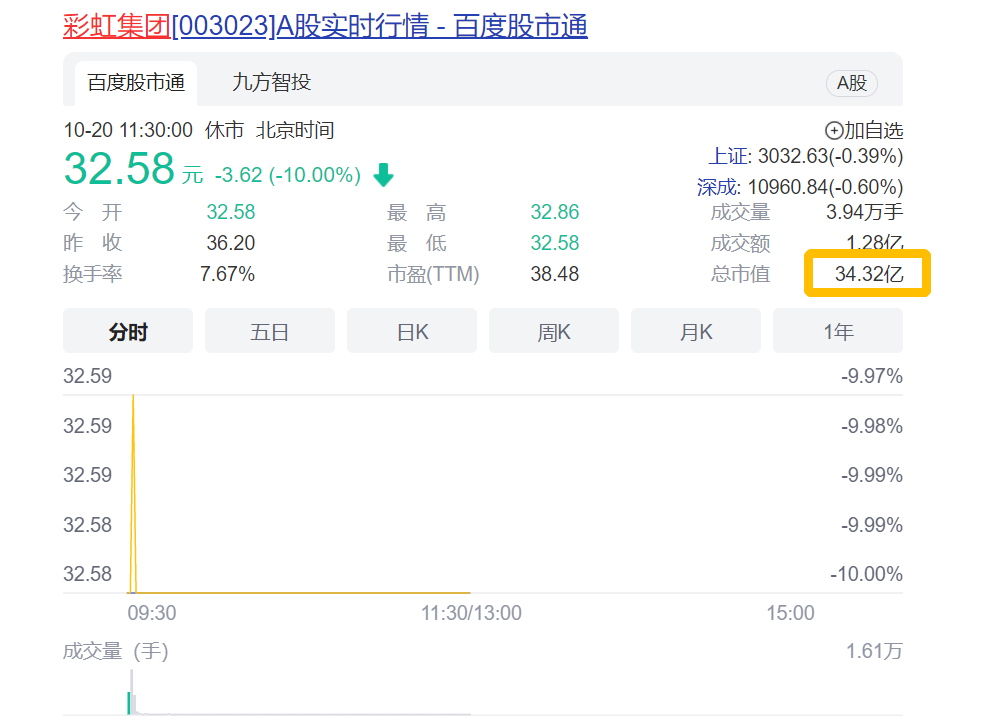Click the green volume bar at open
987x717 pixels.
(129, 703)
